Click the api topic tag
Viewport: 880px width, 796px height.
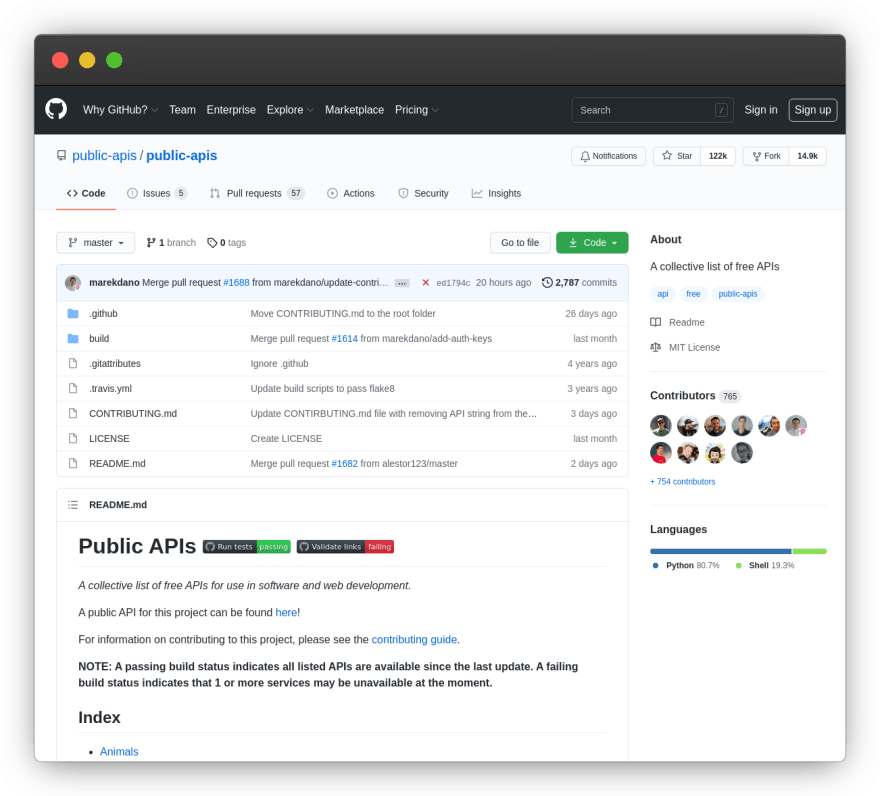point(663,294)
